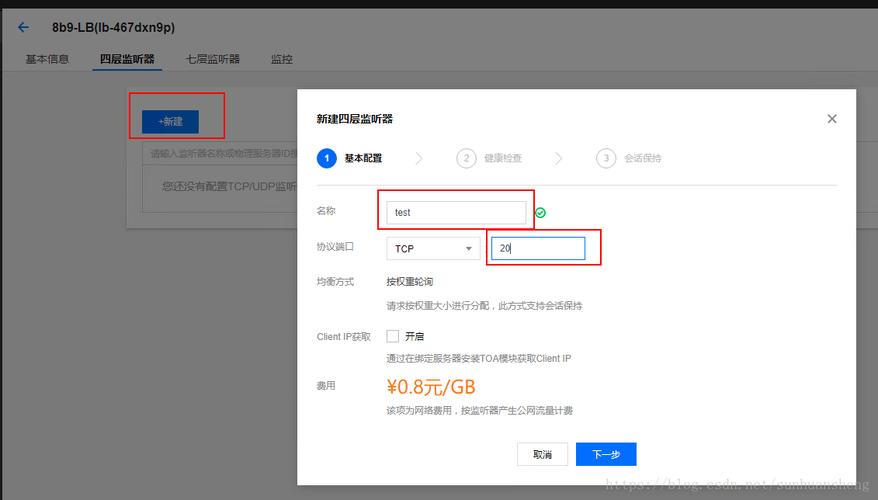This screenshot has width=878, height=500.
Task: Click the 取消 button
Action: tap(542, 454)
